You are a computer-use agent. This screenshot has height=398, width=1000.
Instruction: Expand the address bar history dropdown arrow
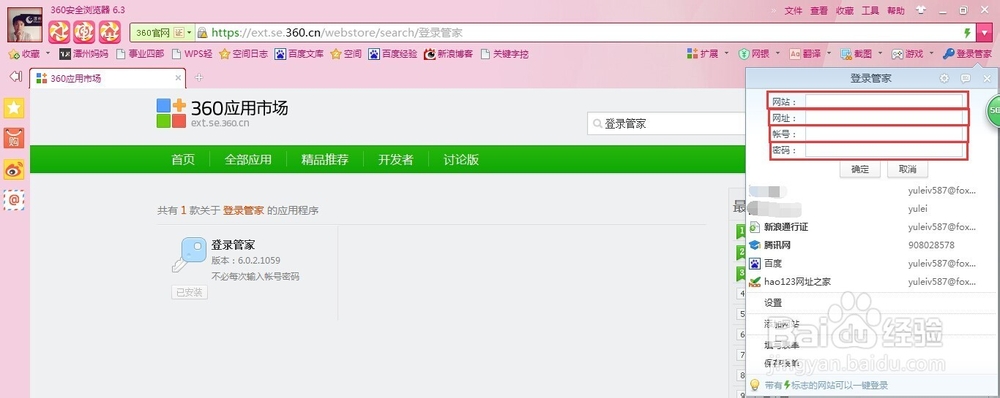pyautogui.click(x=984, y=33)
